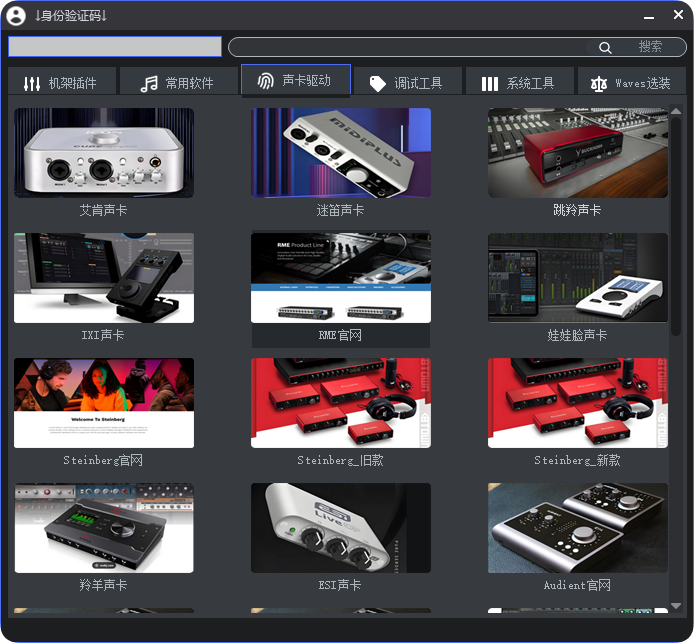Click the user avatar profile icon
Viewport: 694px width, 643px height.
[x=16, y=15]
